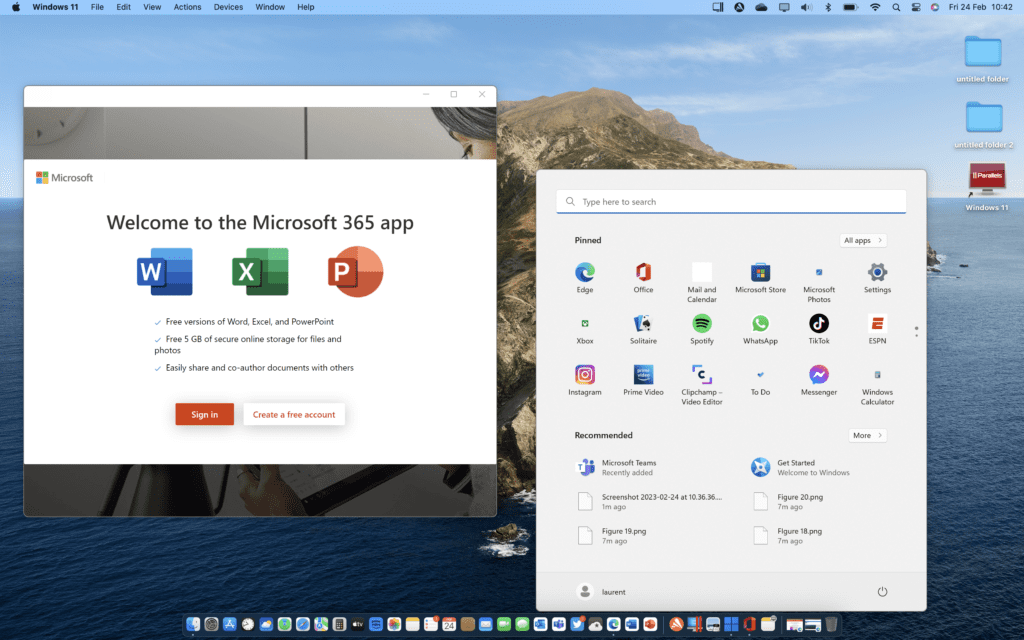Select untitled folder 2 on the desktop
This screenshot has width=1024, height=640.
[984, 125]
